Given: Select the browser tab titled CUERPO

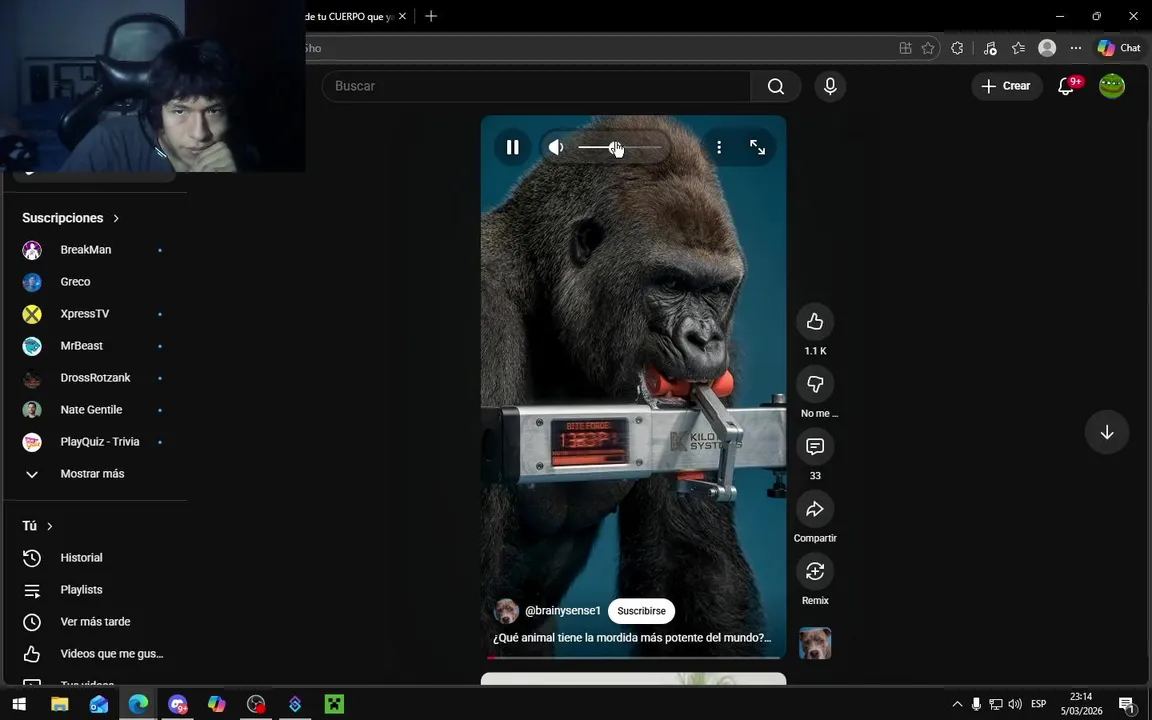Looking at the screenshot, I should (350, 16).
